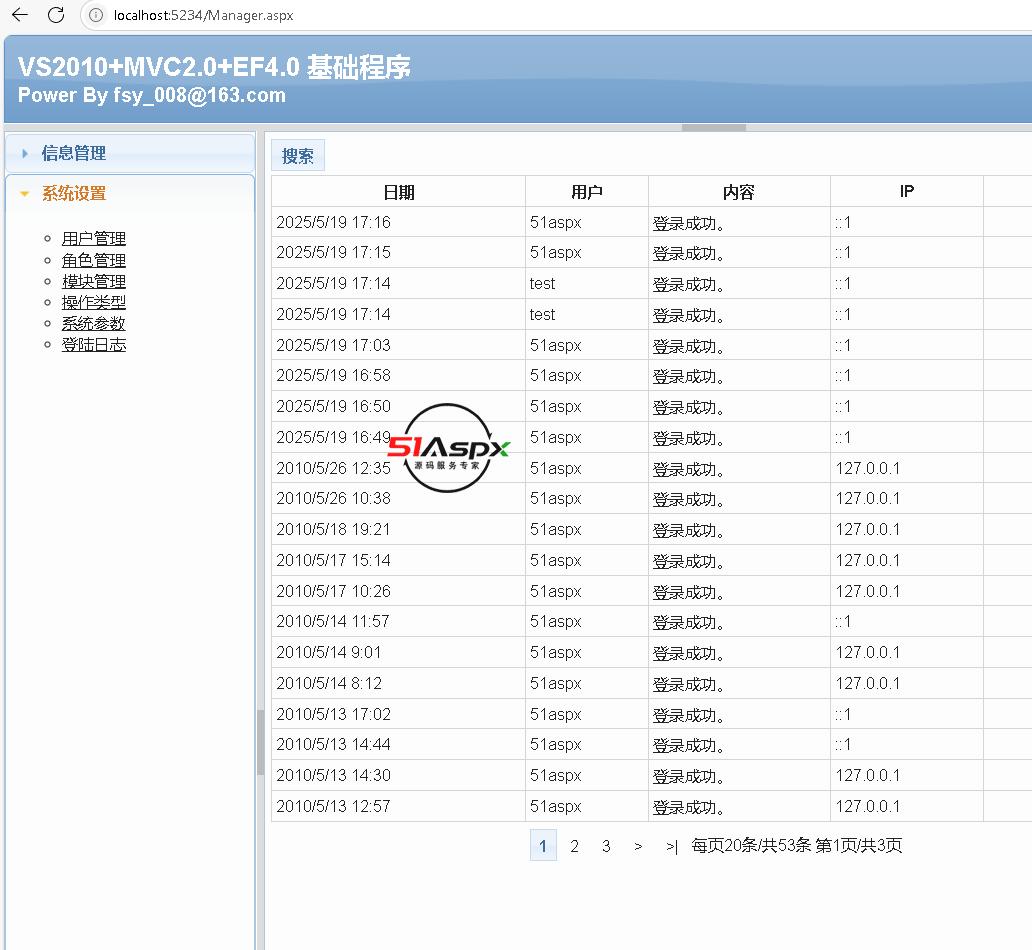1032x950 pixels.
Task: Open the 登陆日志 link
Action: pyautogui.click(x=94, y=345)
